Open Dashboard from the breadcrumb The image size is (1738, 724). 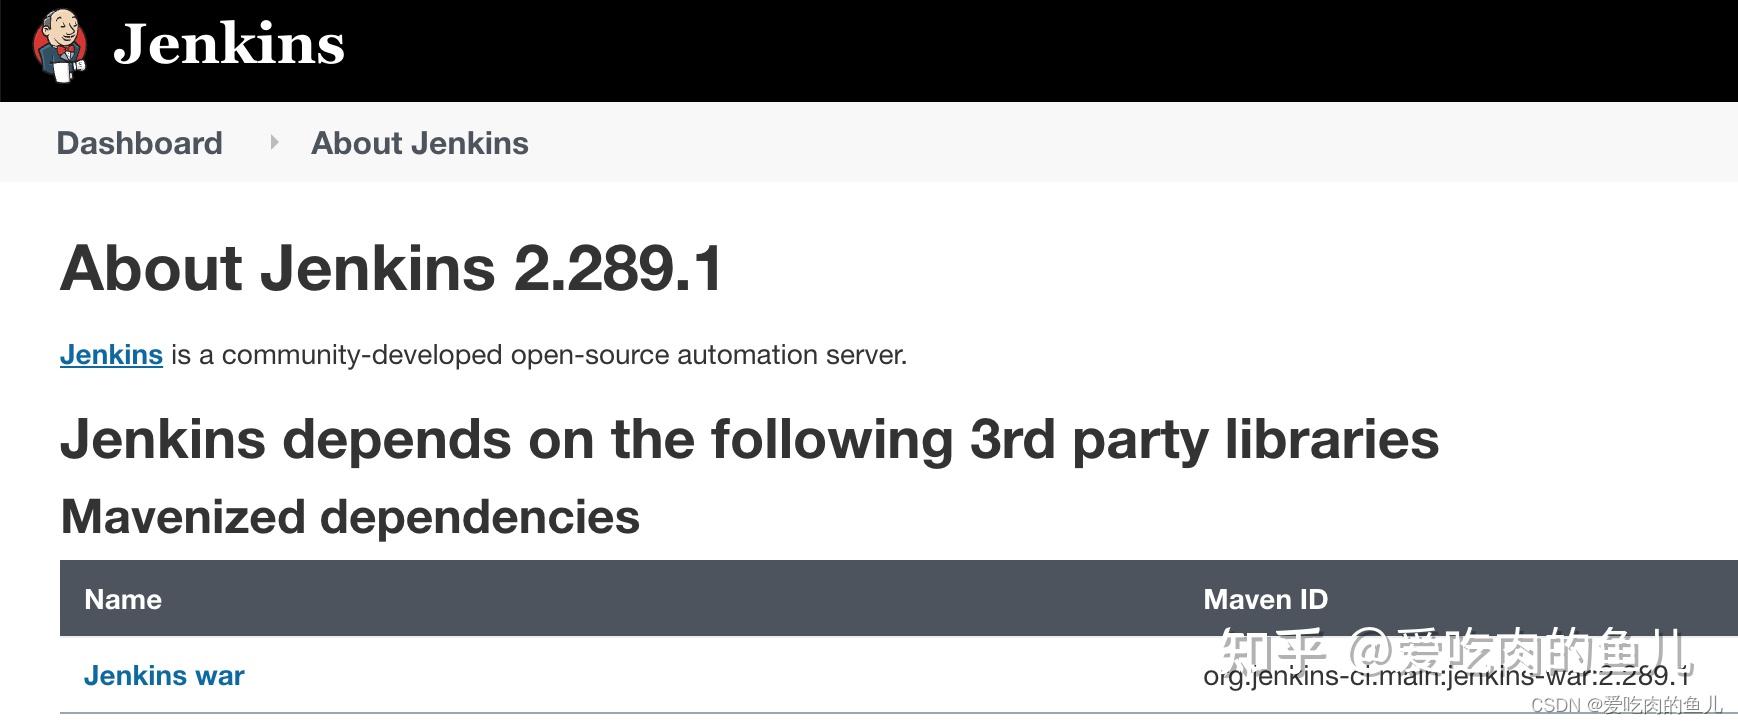tap(139, 143)
